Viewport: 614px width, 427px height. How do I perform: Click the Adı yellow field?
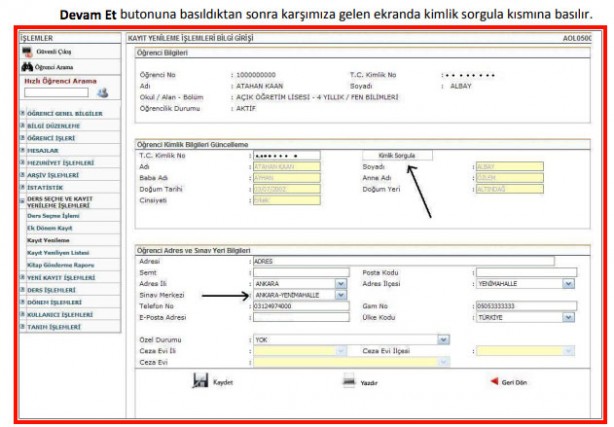coord(287,166)
